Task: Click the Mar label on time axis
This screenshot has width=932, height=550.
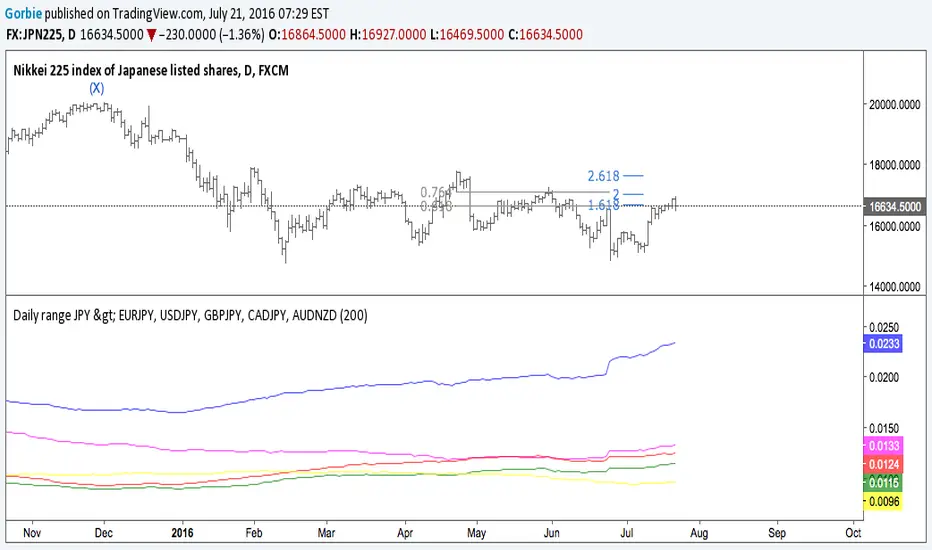Action: click(x=326, y=533)
